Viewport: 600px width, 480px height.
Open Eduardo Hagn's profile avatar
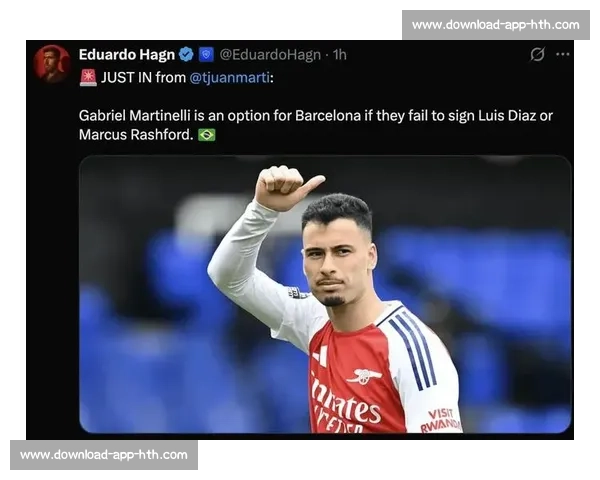51,64
